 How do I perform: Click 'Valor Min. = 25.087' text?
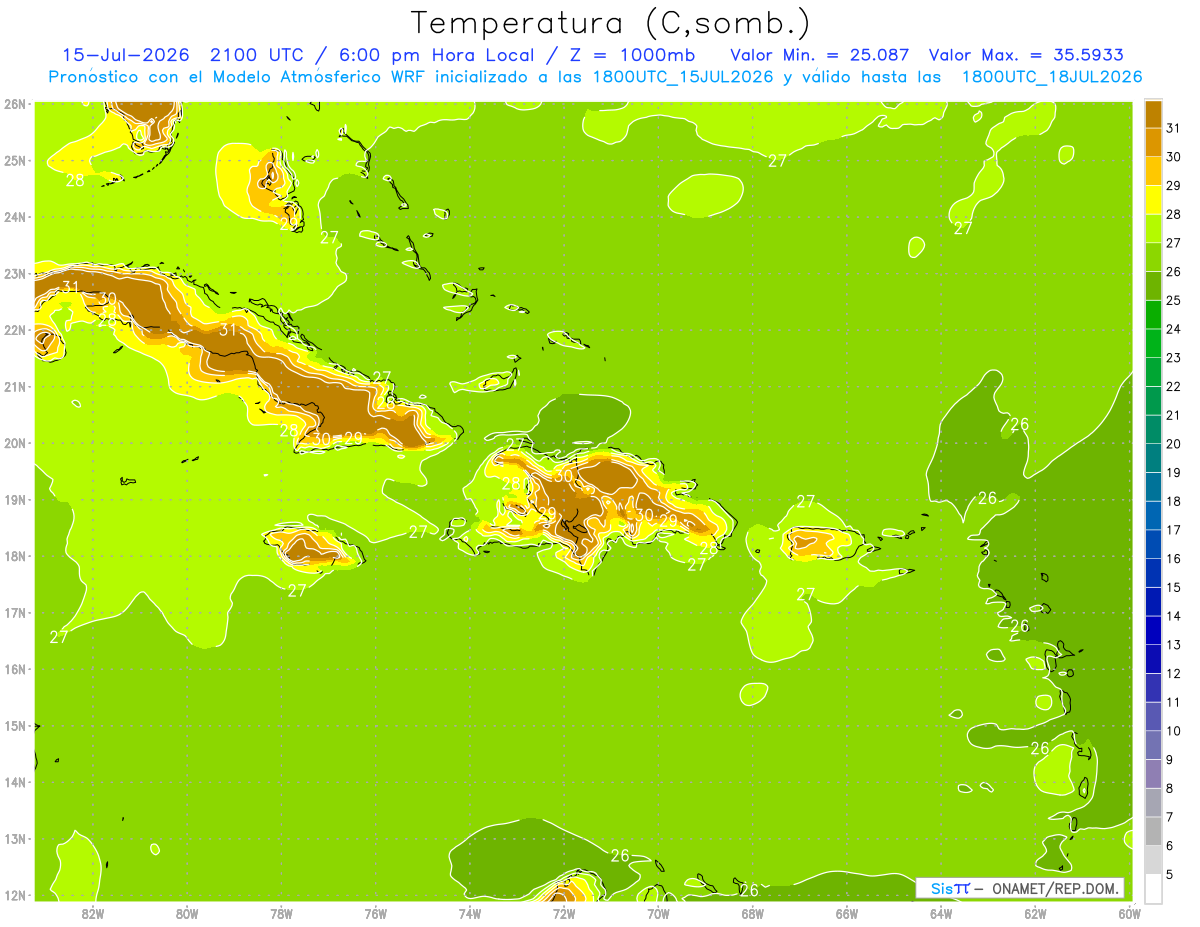tap(820, 55)
